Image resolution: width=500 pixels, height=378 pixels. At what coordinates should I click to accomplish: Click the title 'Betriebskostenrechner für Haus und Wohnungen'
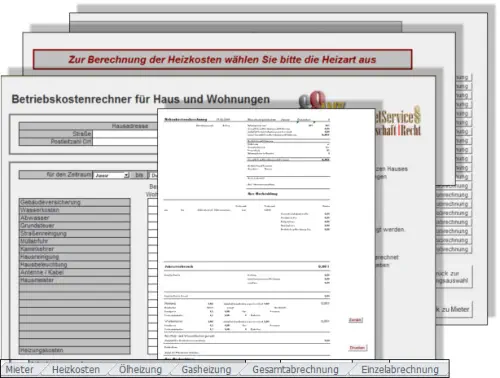[x=141, y=99]
